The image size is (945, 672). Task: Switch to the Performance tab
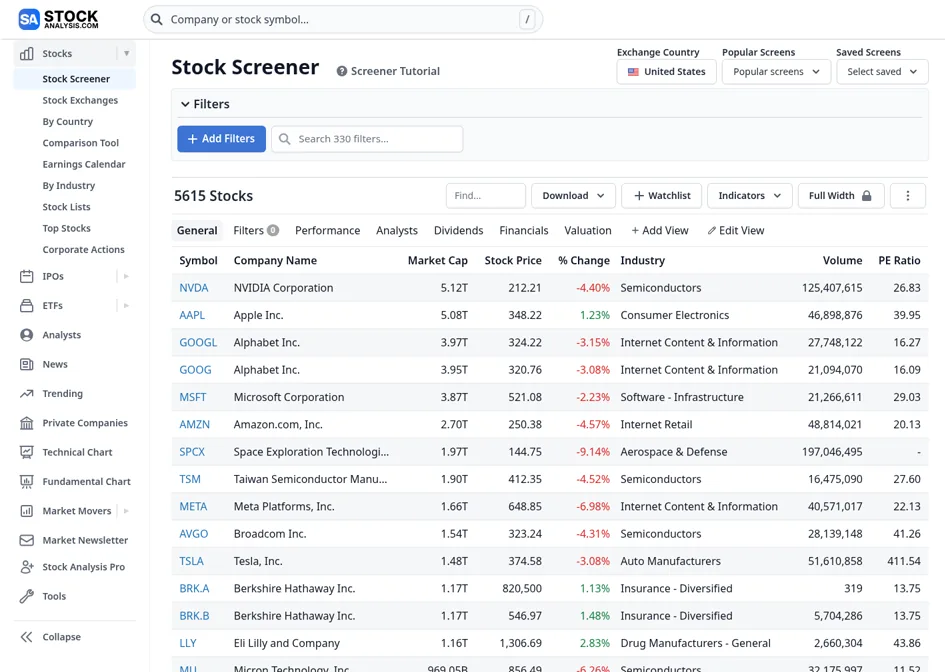point(327,230)
